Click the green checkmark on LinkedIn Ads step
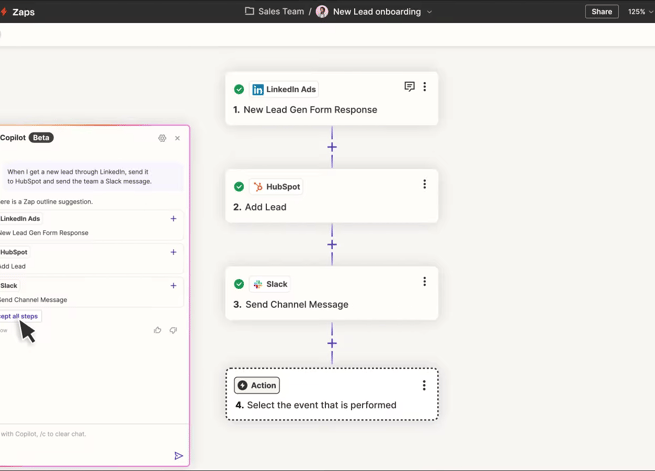 click(x=239, y=89)
